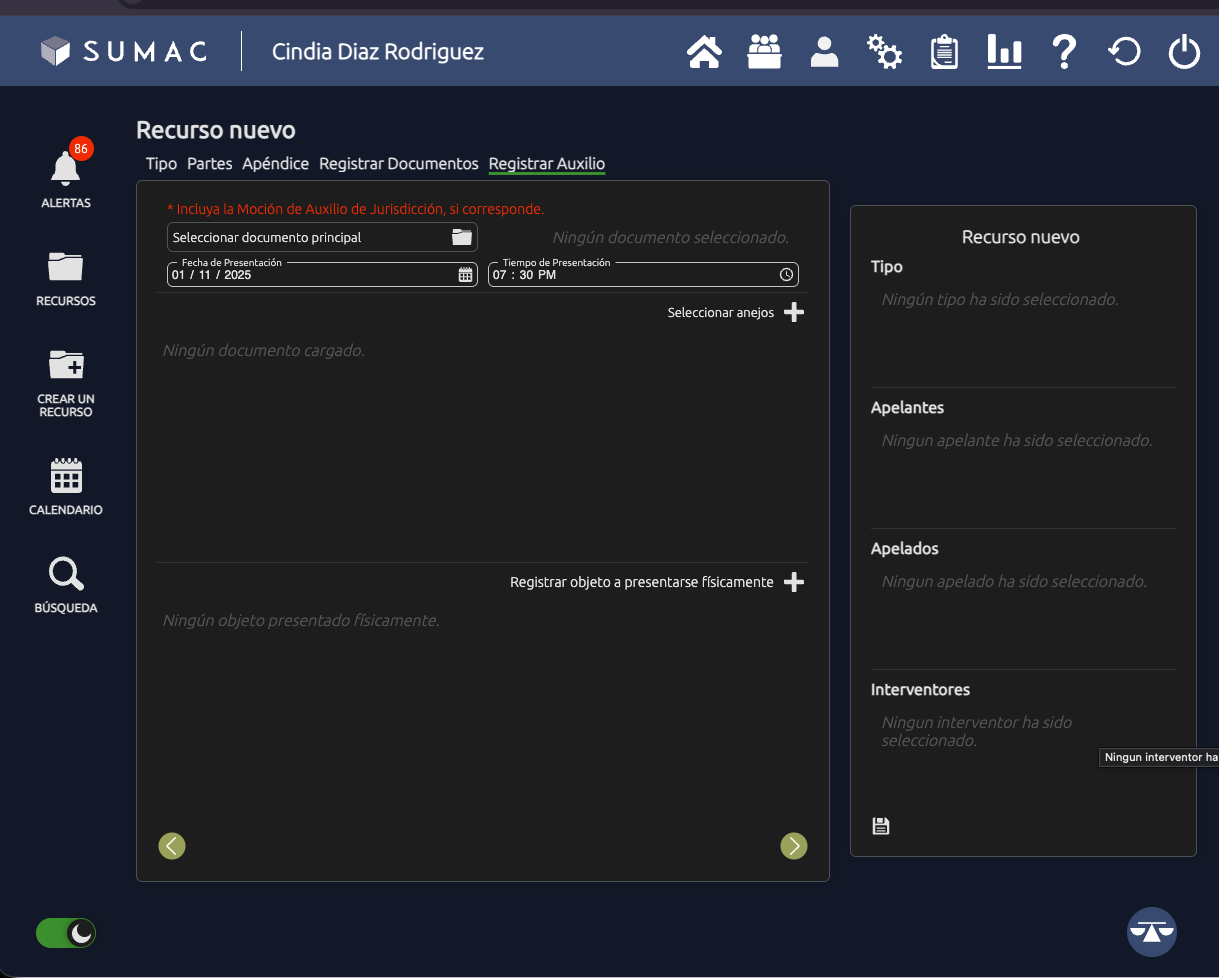Image resolution: width=1219 pixels, height=978 pixels.
Task: Click the Seleccionar anejos plus button
Action: (793, 313)
